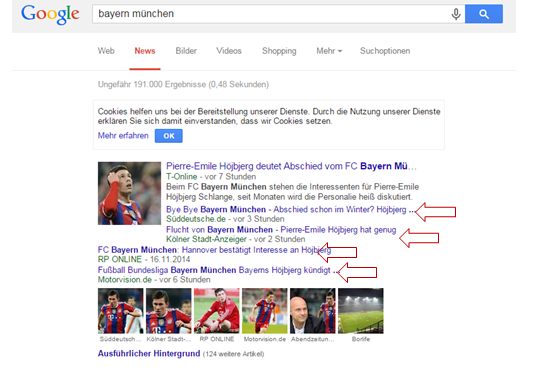
Task: Open the Hannover bestätigt Interesse article
Action: [214, 250]
